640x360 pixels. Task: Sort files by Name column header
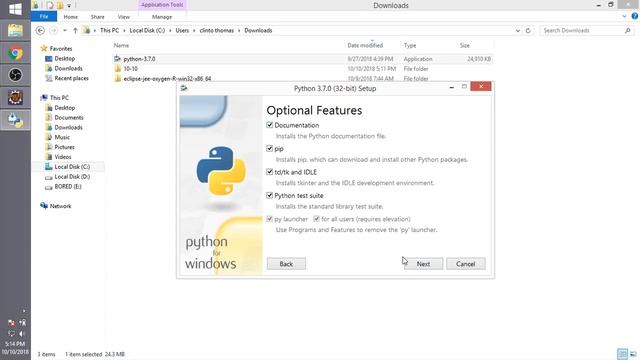tap(121, 45)
